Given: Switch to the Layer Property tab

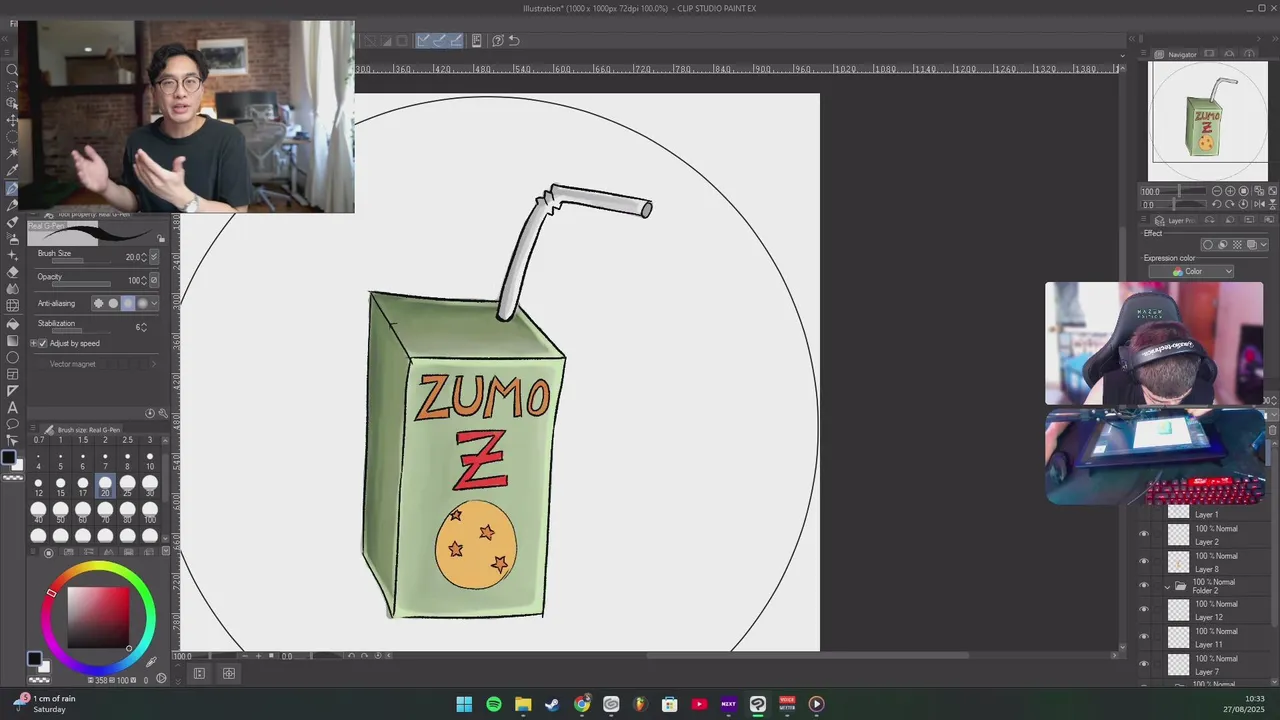Looking at the screenshot, I should point(1175,221).
